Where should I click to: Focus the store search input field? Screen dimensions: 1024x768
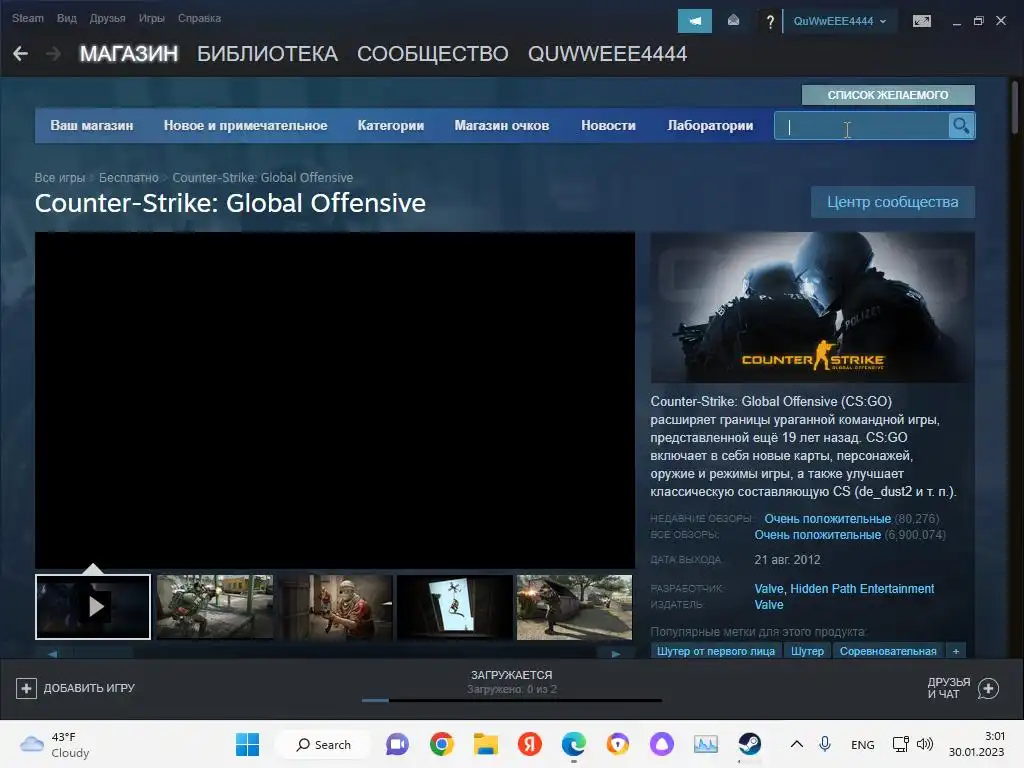(x=861, y=125)
